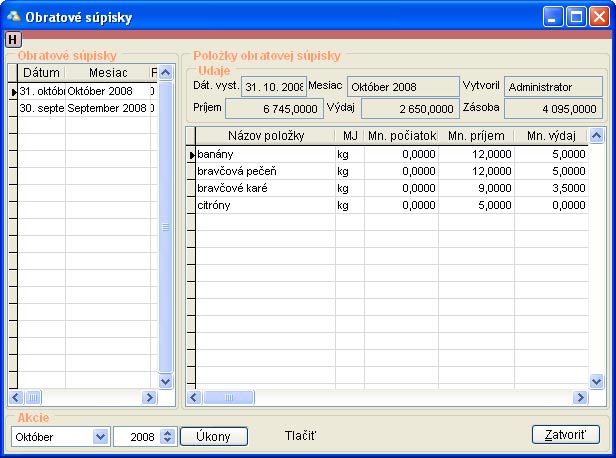
Task: Select the 30. september 2008 row
Action: (x=84, y=108)
